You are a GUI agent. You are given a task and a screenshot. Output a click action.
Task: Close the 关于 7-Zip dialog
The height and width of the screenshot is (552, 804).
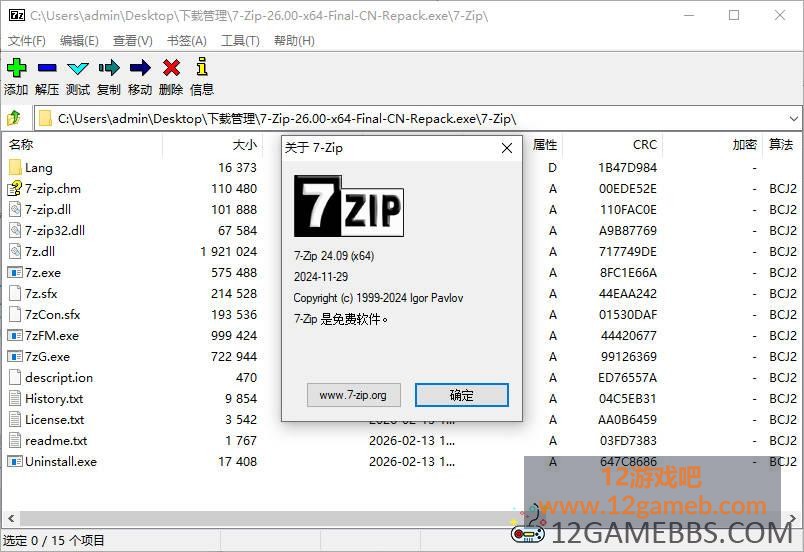tap(507, 148)
